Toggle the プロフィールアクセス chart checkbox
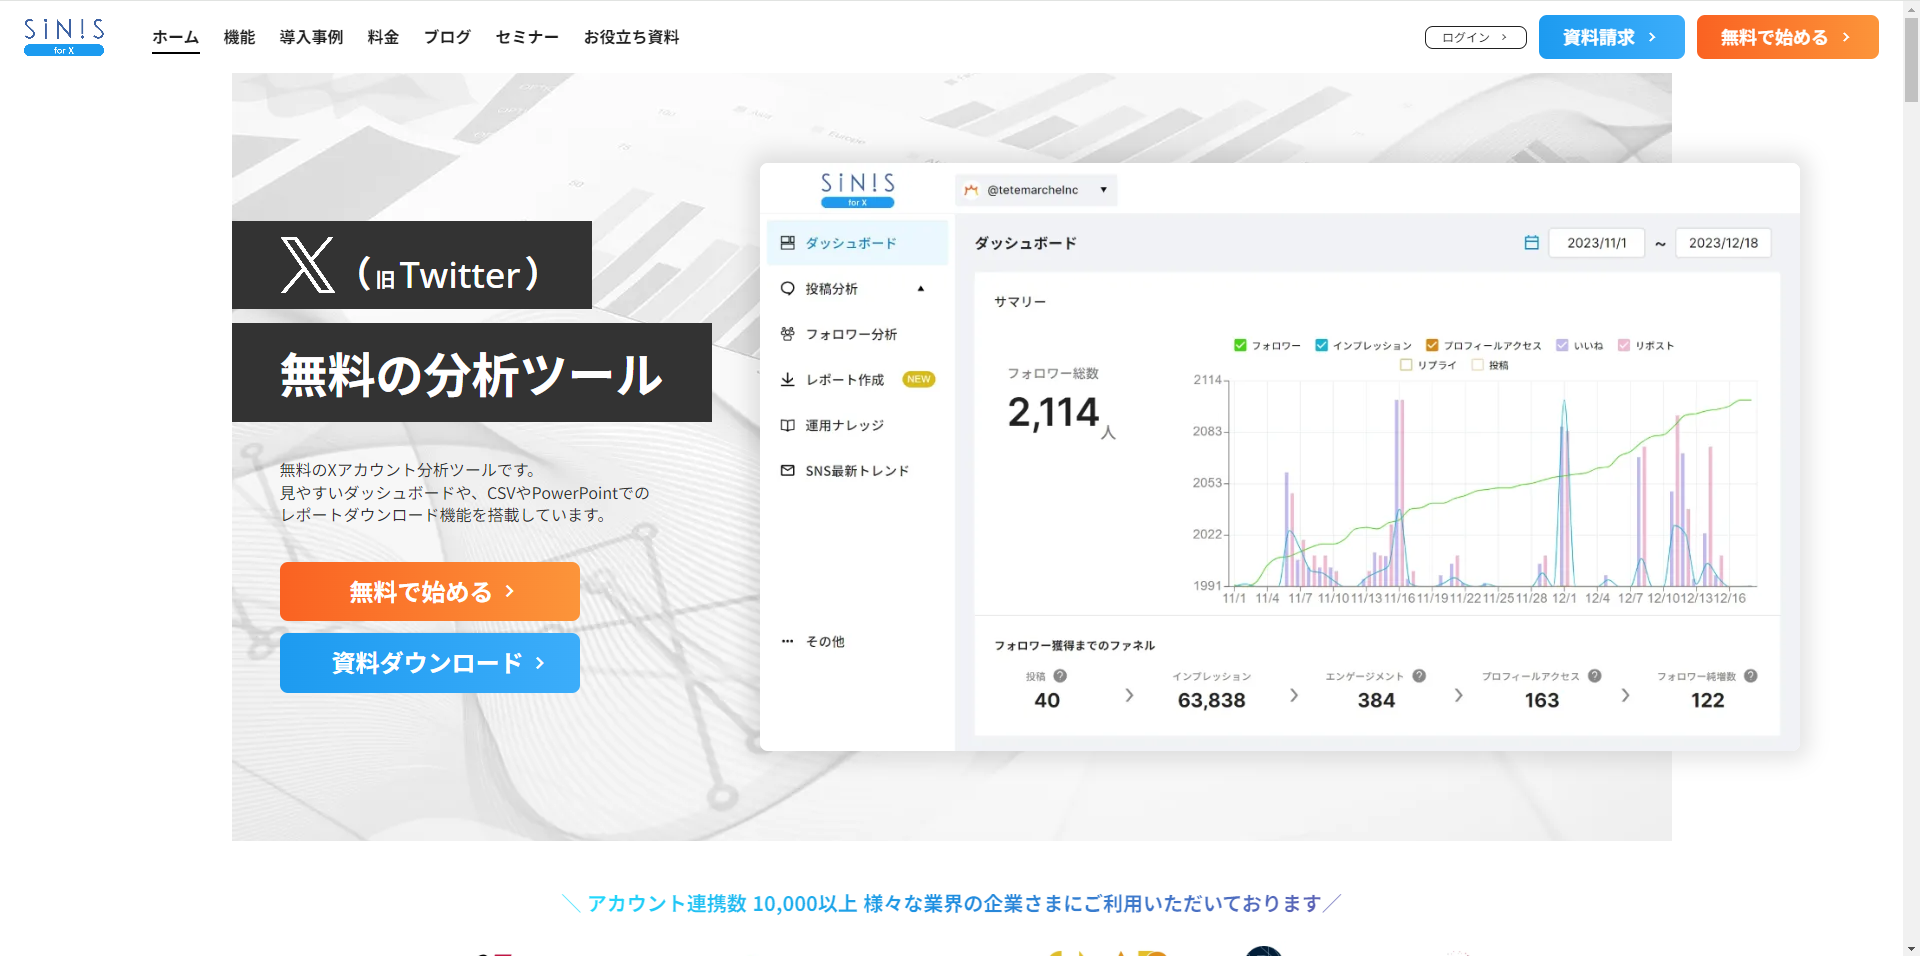The image size is (1920, 956). 1432,345
